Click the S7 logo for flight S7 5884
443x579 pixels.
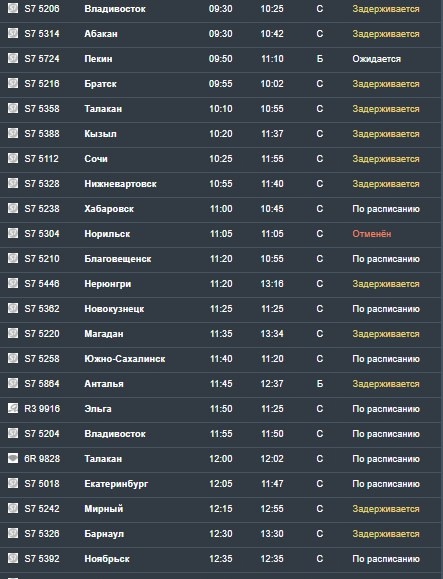[x=13, y=383]
